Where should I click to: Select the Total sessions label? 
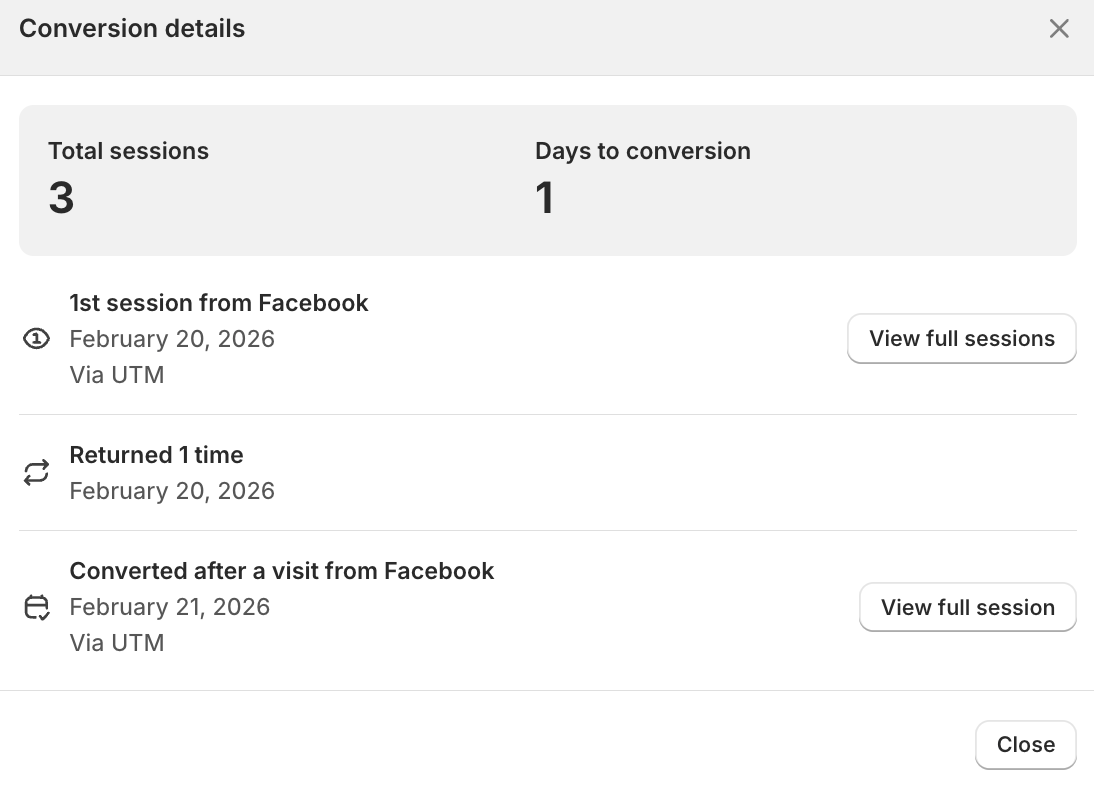click(x=128, y=151)
